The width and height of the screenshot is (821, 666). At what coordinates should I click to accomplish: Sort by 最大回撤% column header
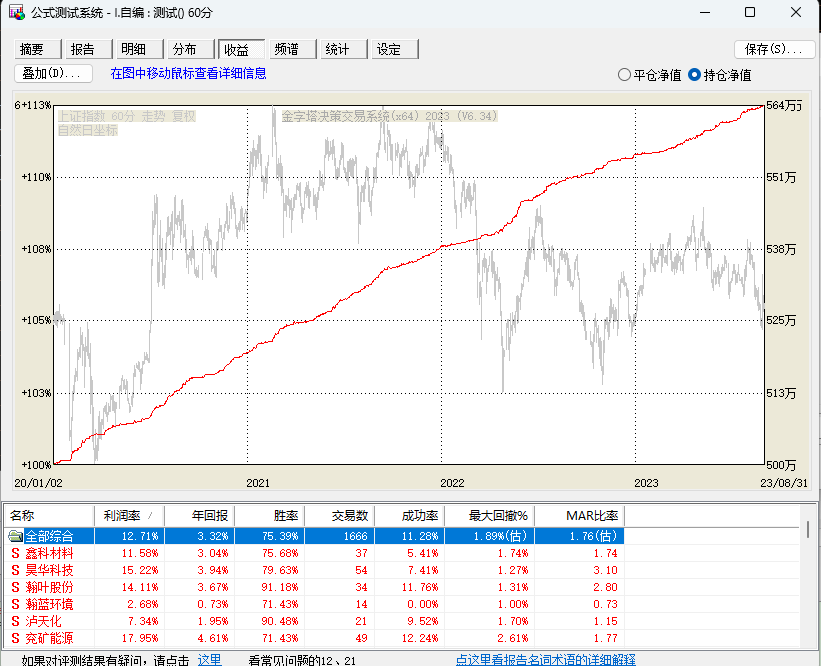tap(490, 516)
